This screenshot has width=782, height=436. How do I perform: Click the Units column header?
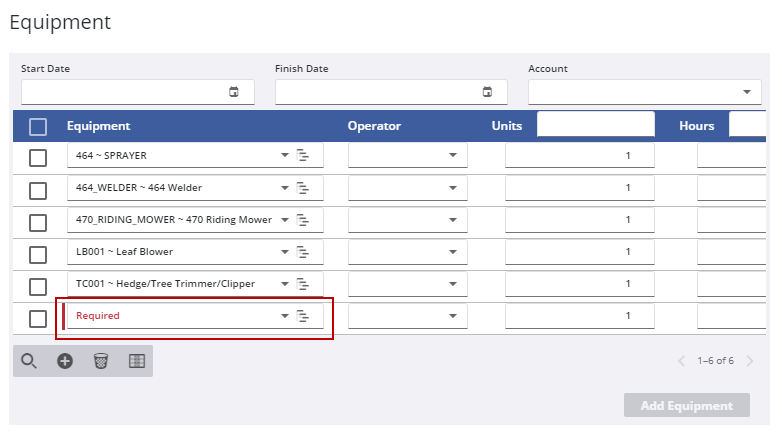[x=507, y=126]
